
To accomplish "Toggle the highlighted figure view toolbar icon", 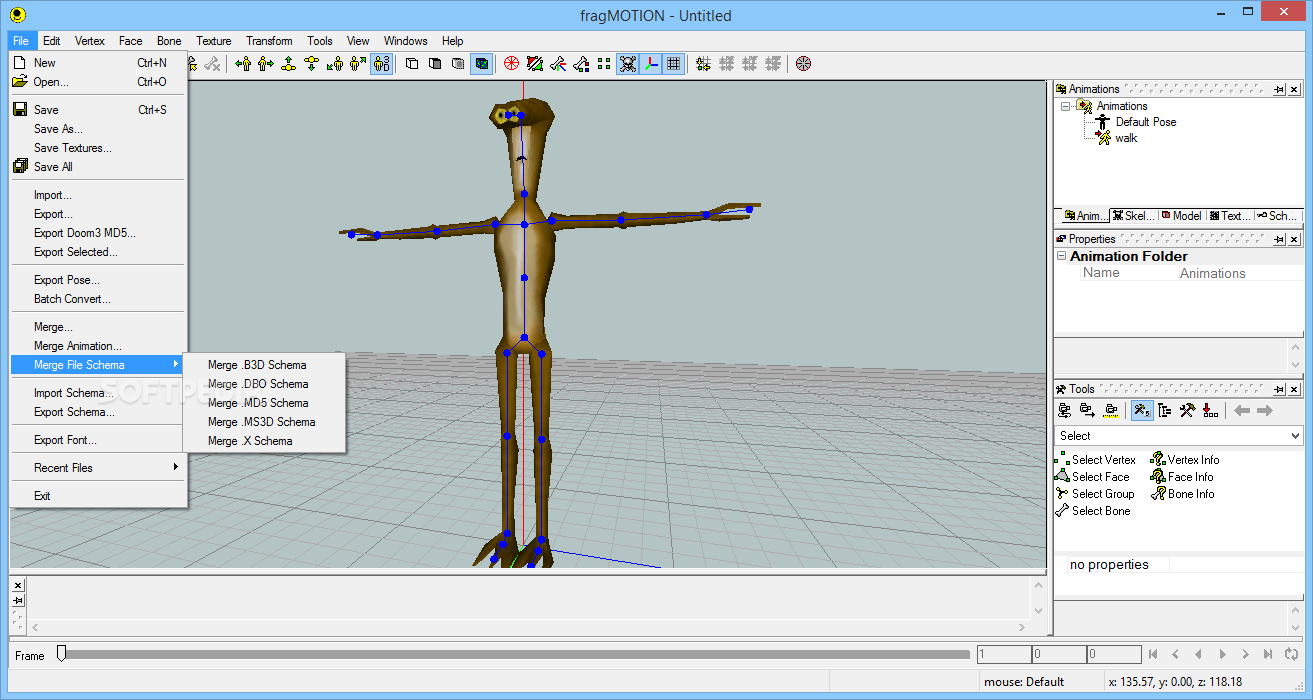I will 381,63.
